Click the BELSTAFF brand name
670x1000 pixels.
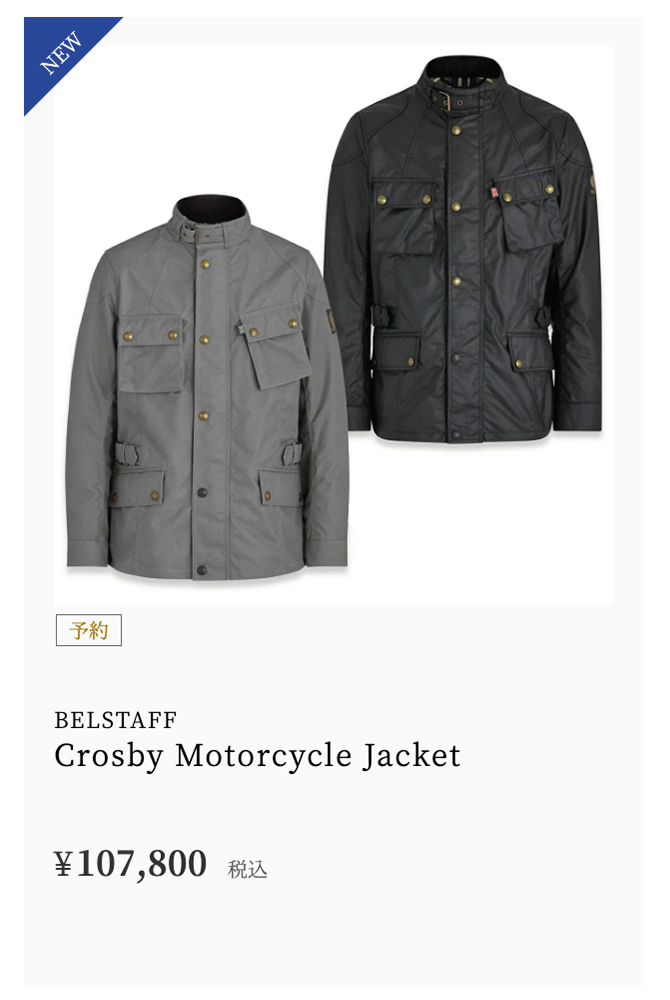[115, 720]
